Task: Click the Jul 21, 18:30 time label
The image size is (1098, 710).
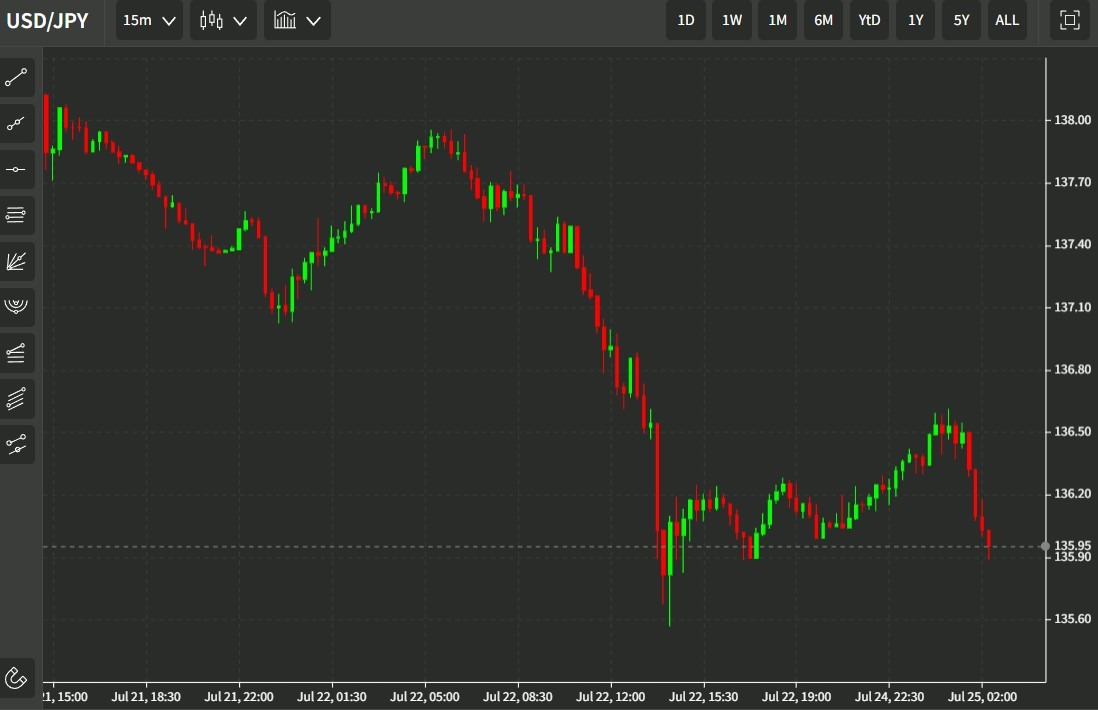Action: [146, 697]
